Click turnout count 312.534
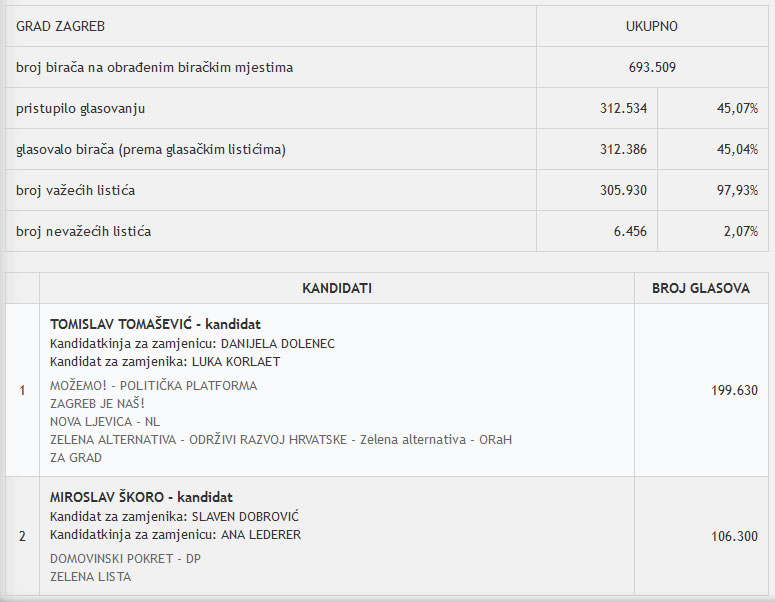This screenshot has height=602, width=775. 622,108
